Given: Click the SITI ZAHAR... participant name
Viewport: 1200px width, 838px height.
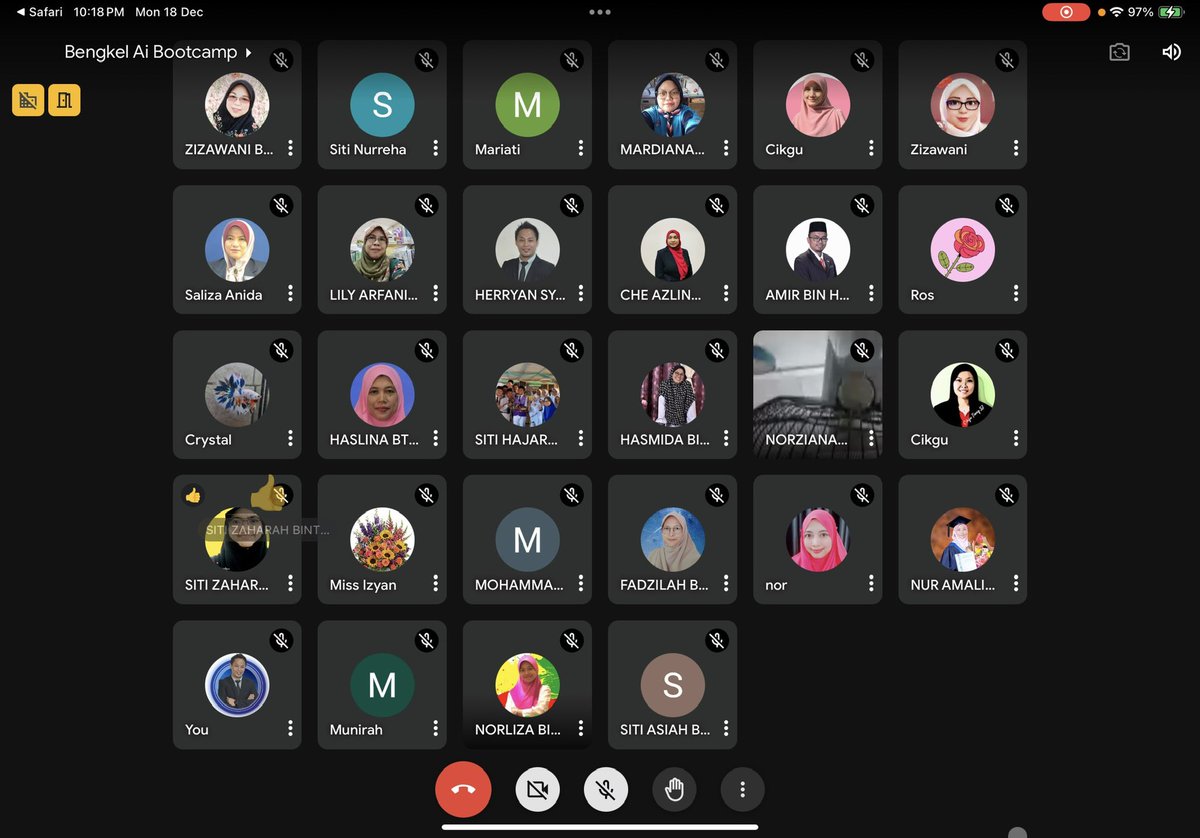Looking at the screenshot, I should 227,585.
